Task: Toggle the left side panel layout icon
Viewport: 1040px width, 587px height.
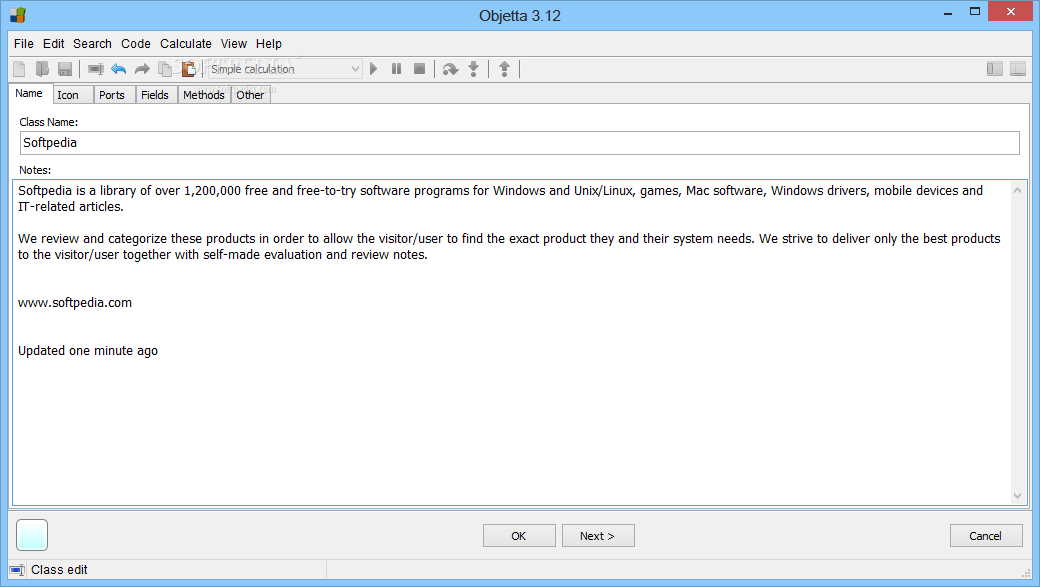Action: (x=994, y=69)
